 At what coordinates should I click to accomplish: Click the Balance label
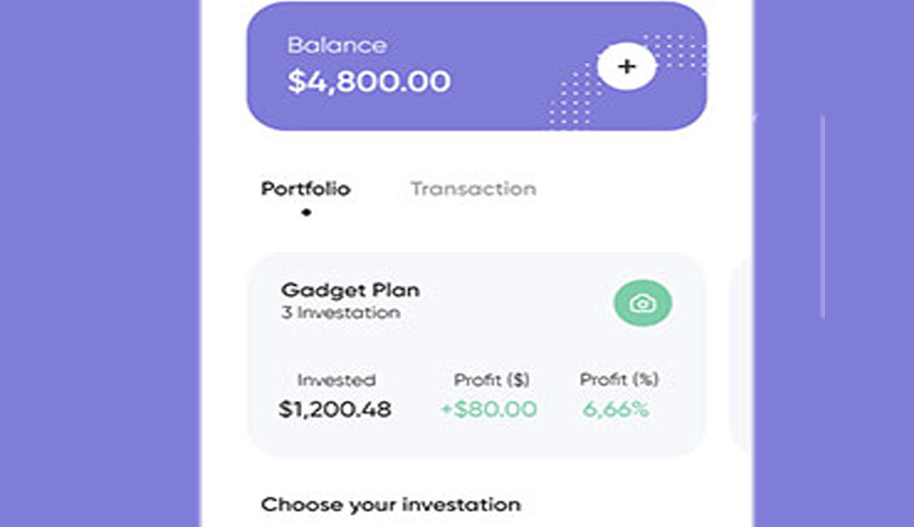coord(337,45)
